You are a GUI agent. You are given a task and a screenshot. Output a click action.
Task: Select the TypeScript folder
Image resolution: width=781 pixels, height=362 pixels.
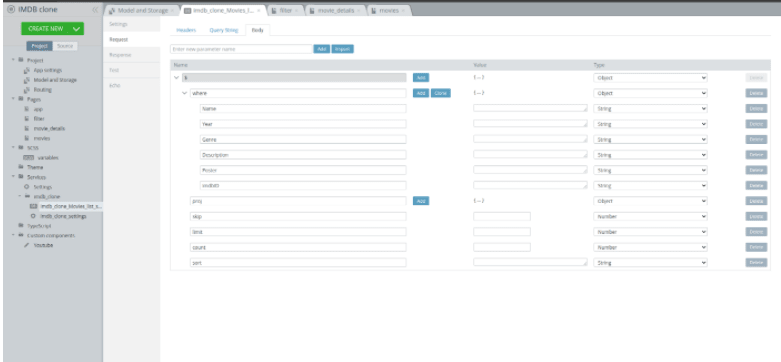[x=39, y=226]
